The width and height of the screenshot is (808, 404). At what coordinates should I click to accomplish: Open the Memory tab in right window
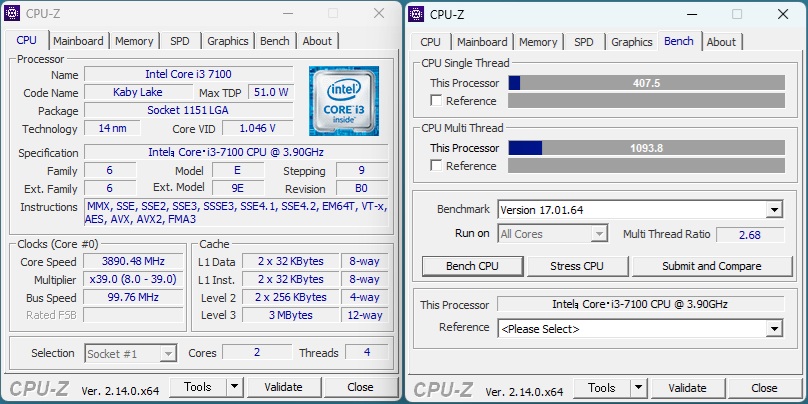[x=538, y=42]
